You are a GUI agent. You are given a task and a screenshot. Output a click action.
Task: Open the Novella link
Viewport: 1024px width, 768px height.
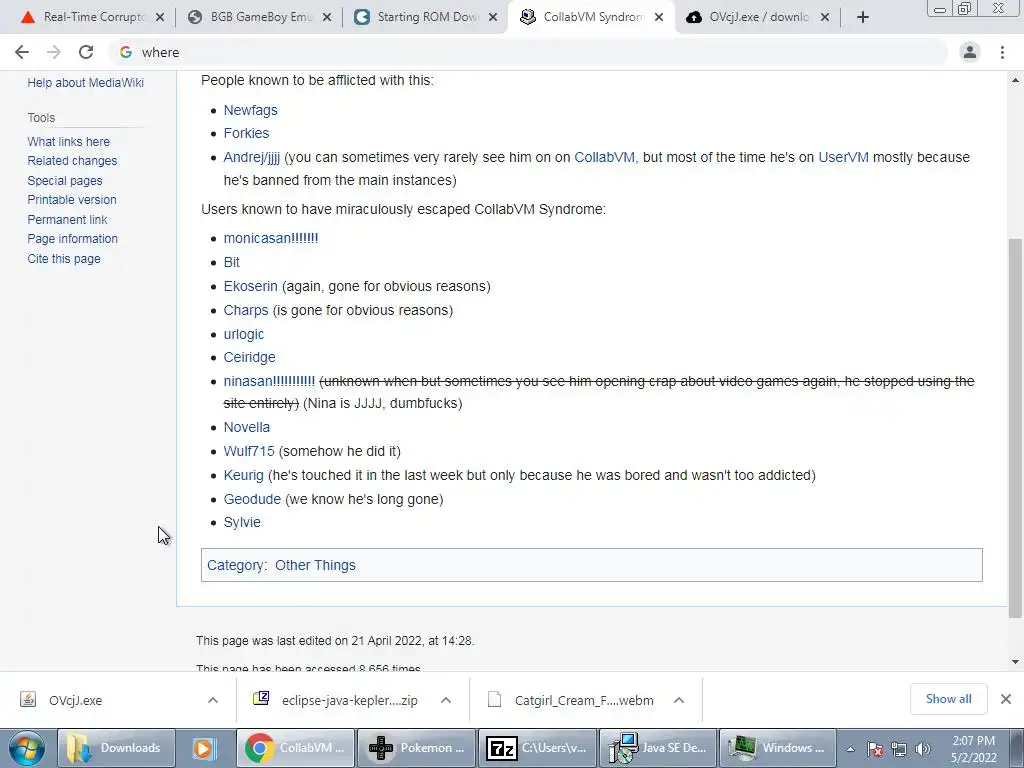click(x=247, y=428)
